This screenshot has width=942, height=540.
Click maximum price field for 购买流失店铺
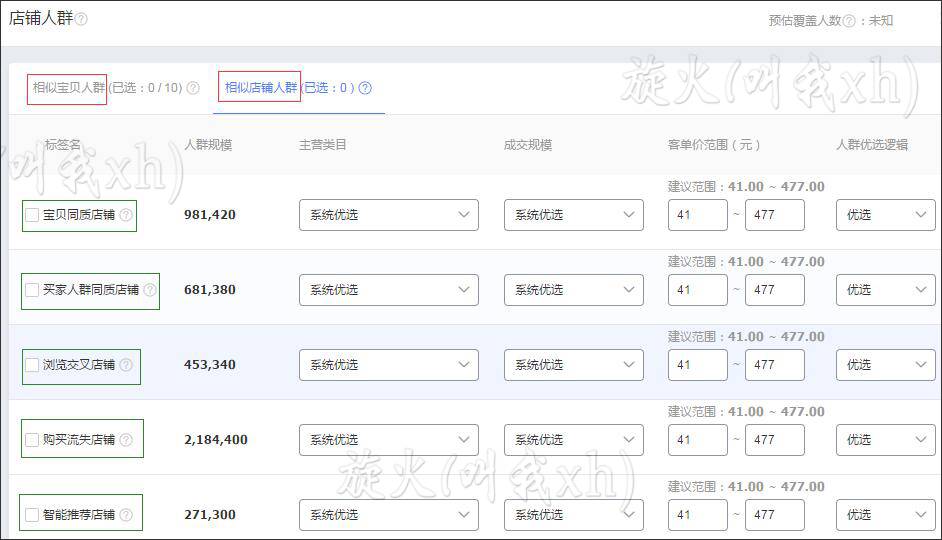[x=774, y=440]
